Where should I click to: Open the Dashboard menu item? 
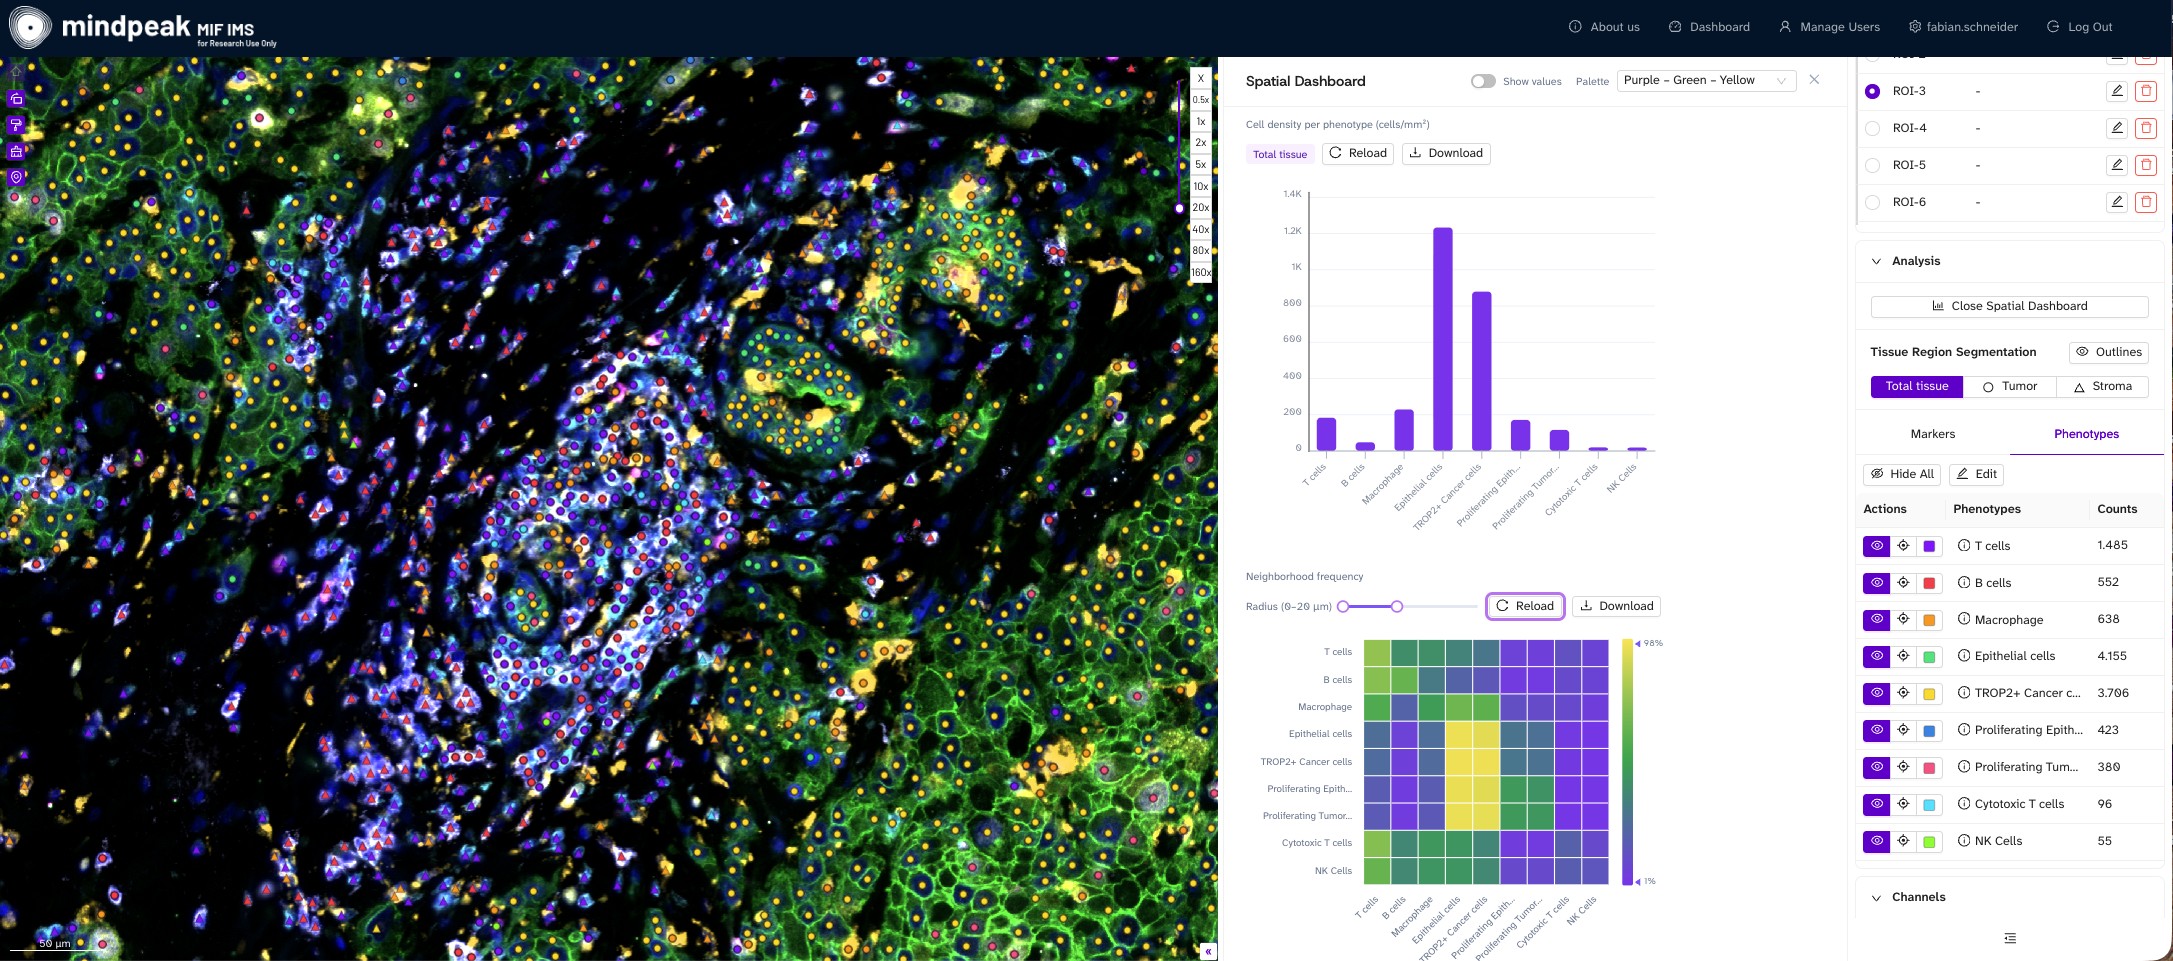[1709, 27]
